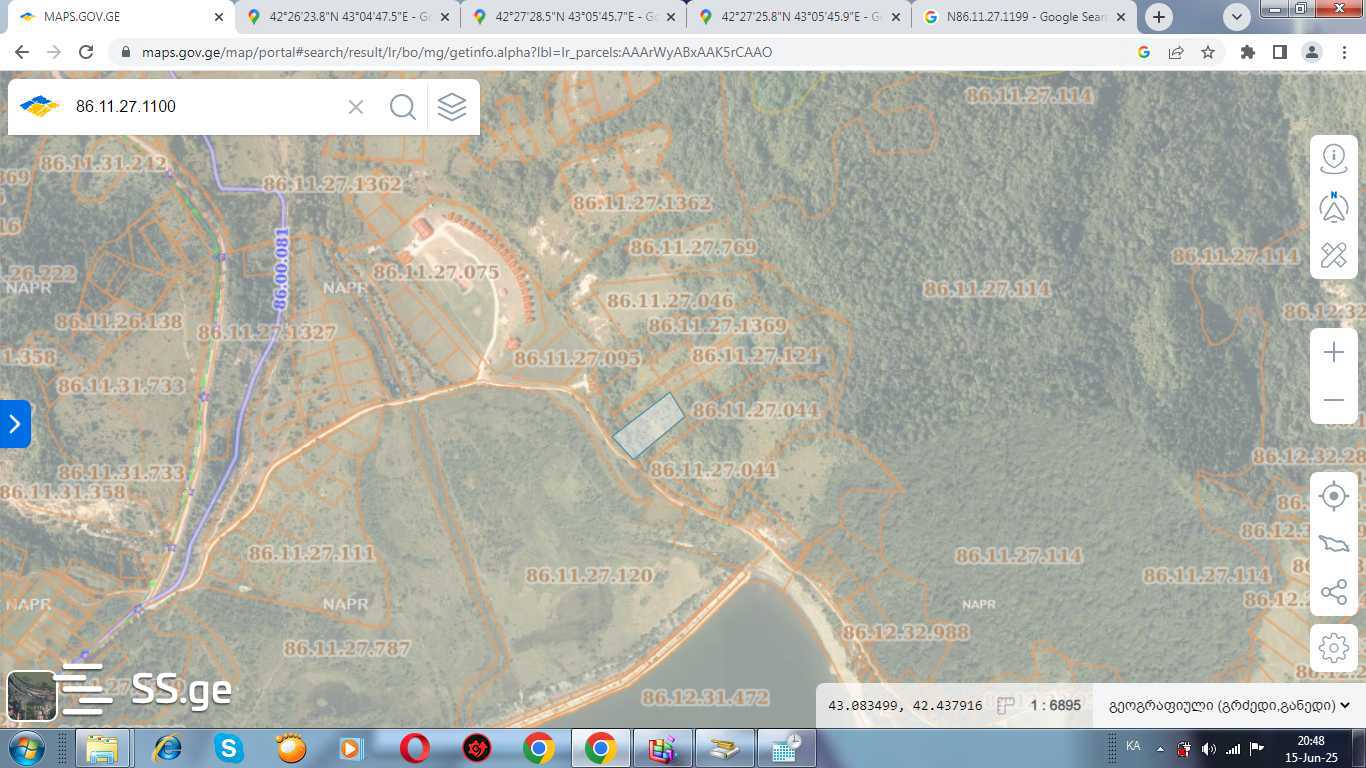Open Opera from the taskbar
Screen dimensions: 1366x768
click(x=415, y=748)
